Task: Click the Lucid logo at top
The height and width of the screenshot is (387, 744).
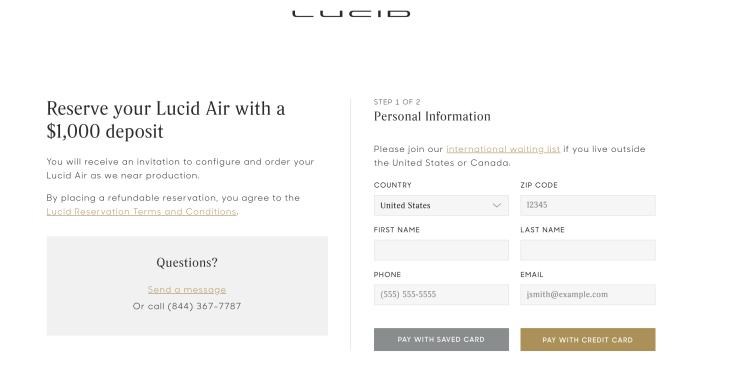Action: tap(351, 14)
